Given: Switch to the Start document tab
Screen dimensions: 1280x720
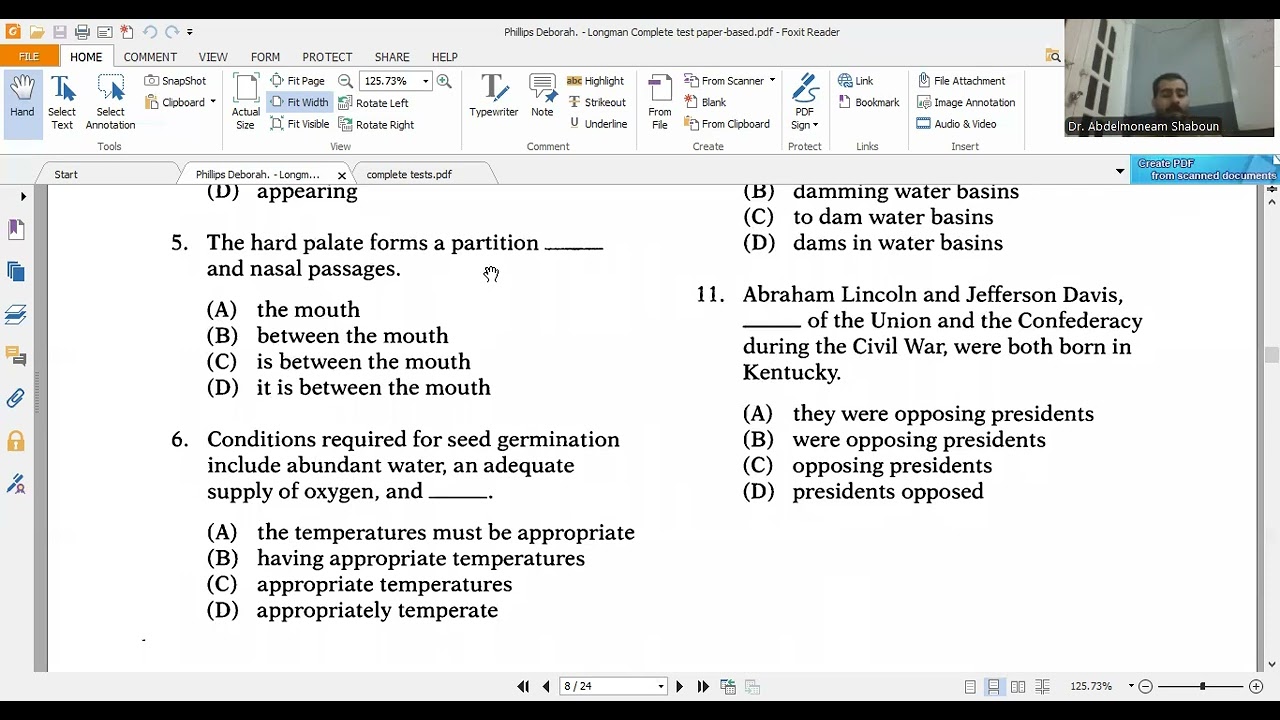Looking at the screenshot, I should [66, 174].
